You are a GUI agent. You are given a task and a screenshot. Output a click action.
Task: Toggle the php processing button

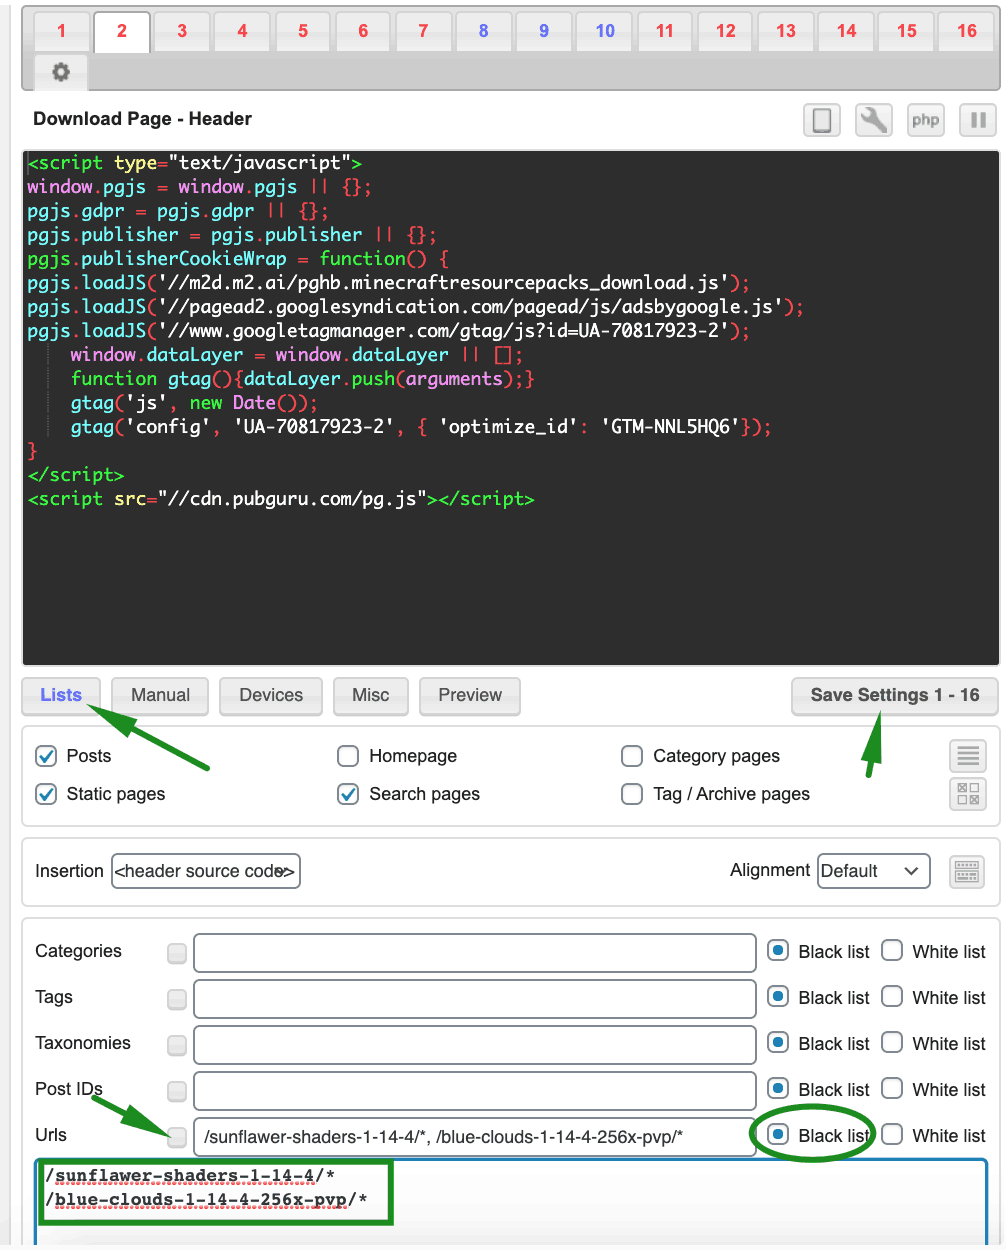[x=926, y=120]
